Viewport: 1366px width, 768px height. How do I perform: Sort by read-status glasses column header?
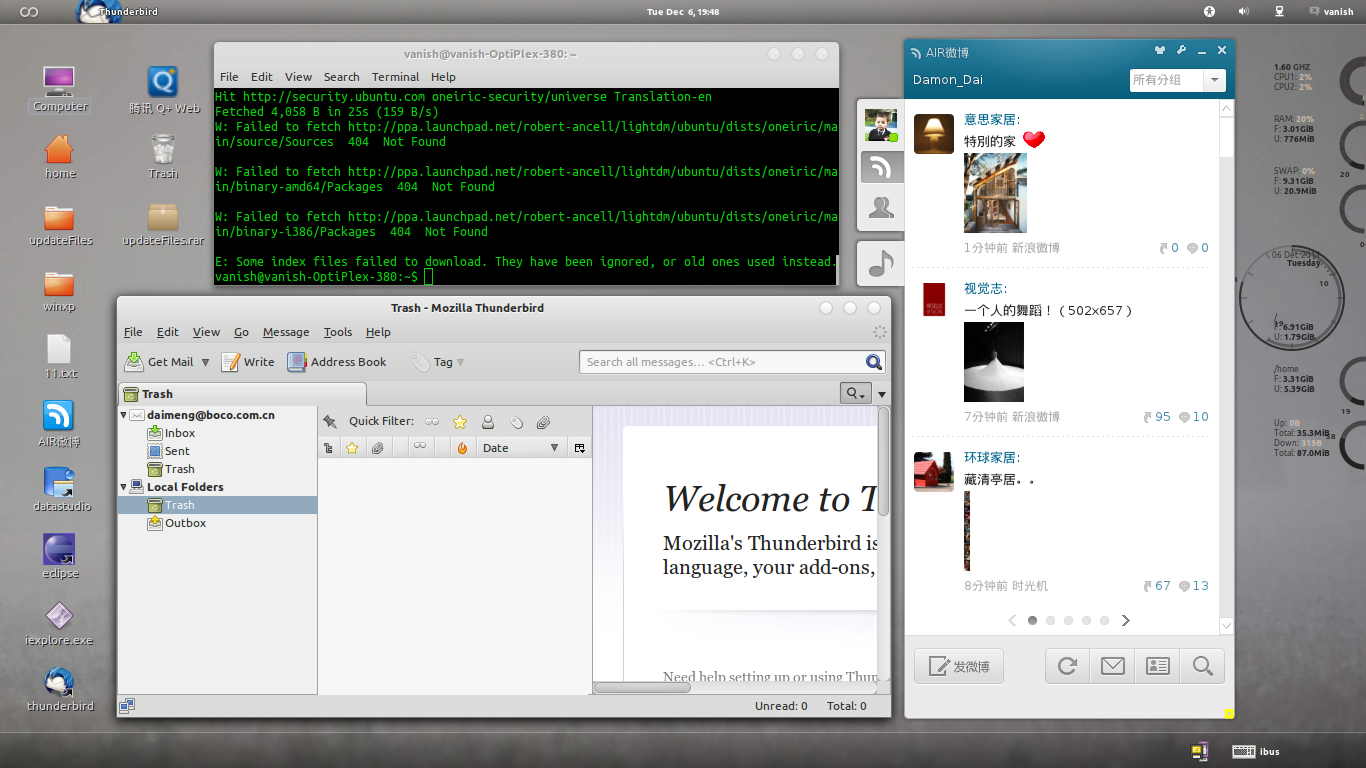coord(420,448)
